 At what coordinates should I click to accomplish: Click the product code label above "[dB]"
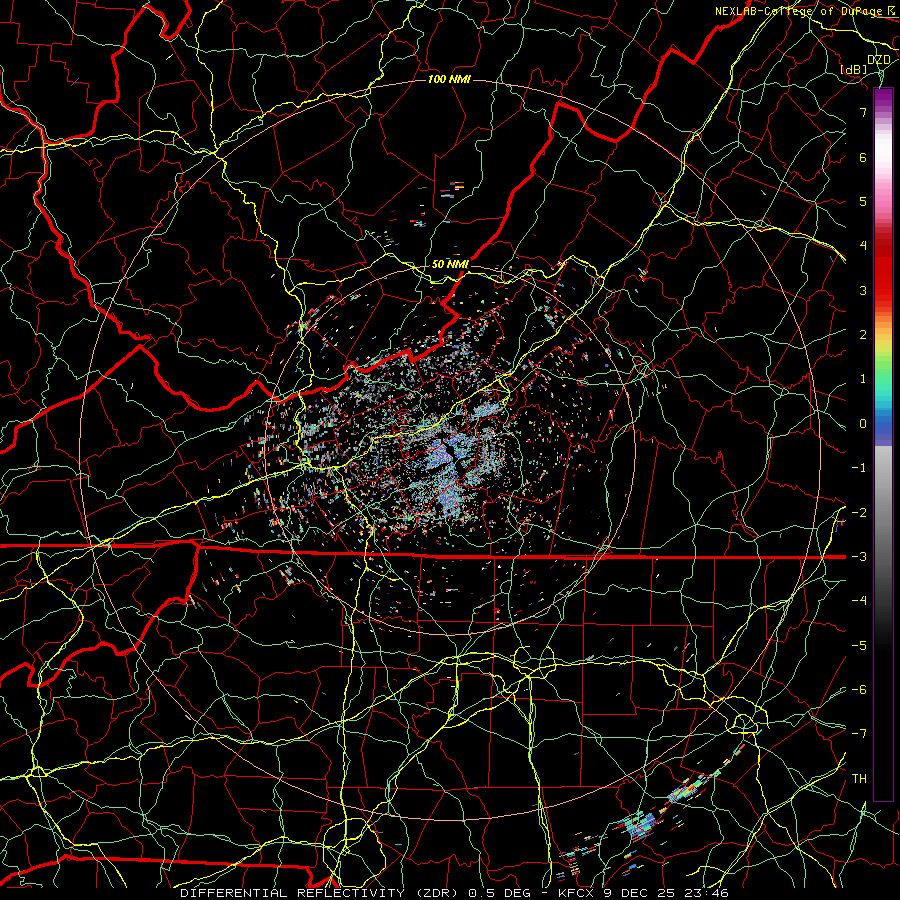coord(878,59)
